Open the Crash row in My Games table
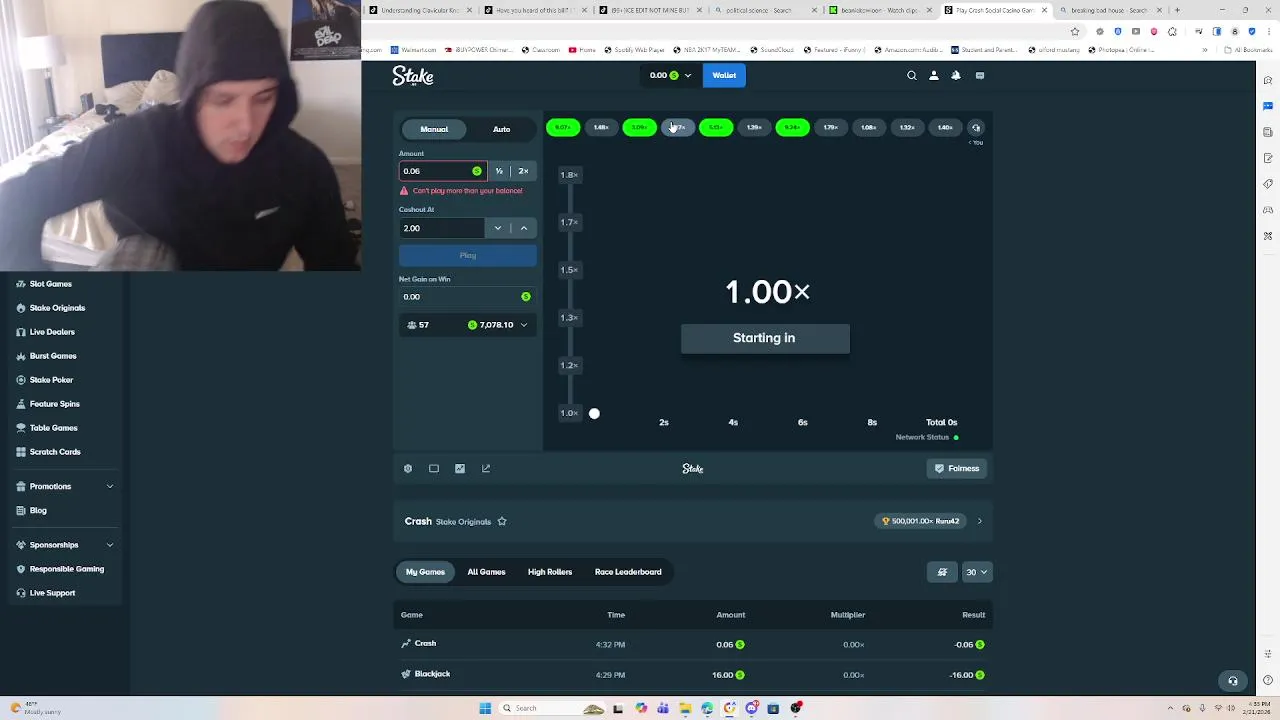This screenshot has height=720, width=1280. 692,644
